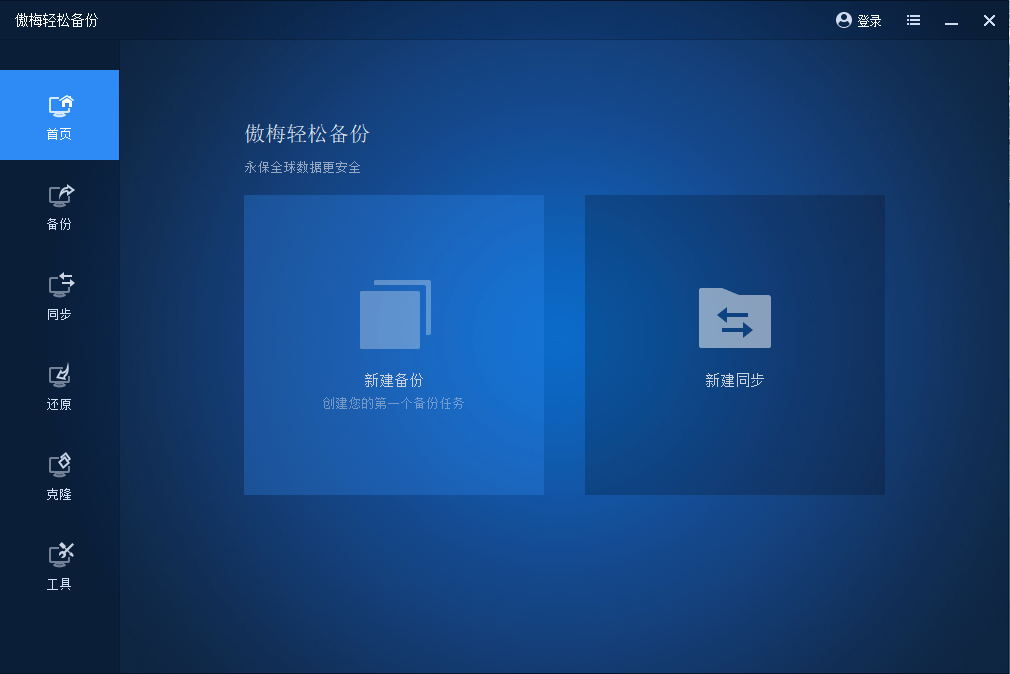Select the 克隆 clone sidebar tab
Screen dimensions: 1010x674
pyautogui.click(x=59, y=477)
